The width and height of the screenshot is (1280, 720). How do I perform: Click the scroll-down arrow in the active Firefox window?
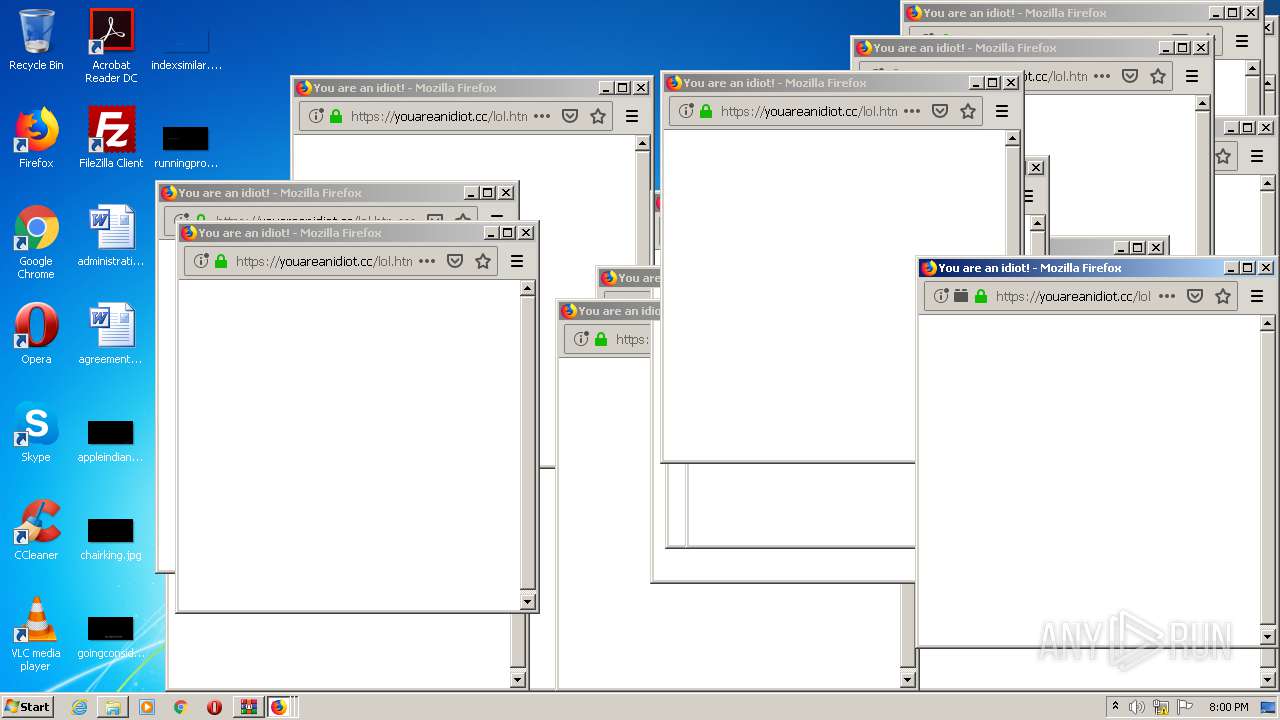(1267, 637)
